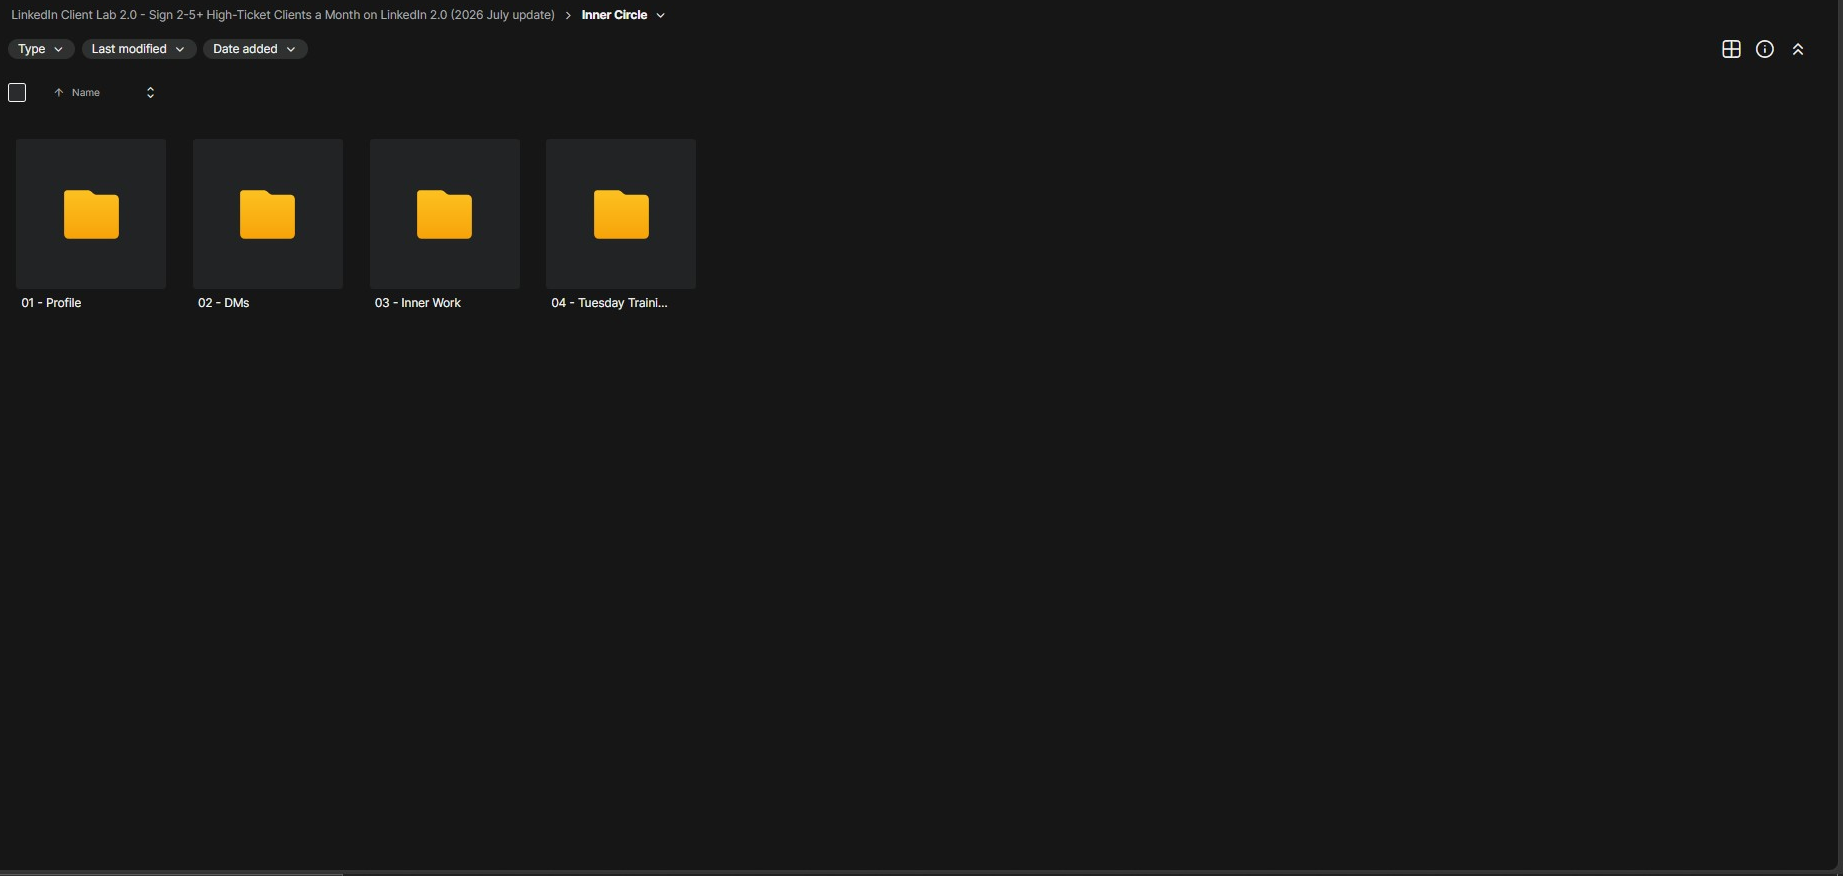Expand the Inner Circle breadcrumb menu

click(660, 15)
